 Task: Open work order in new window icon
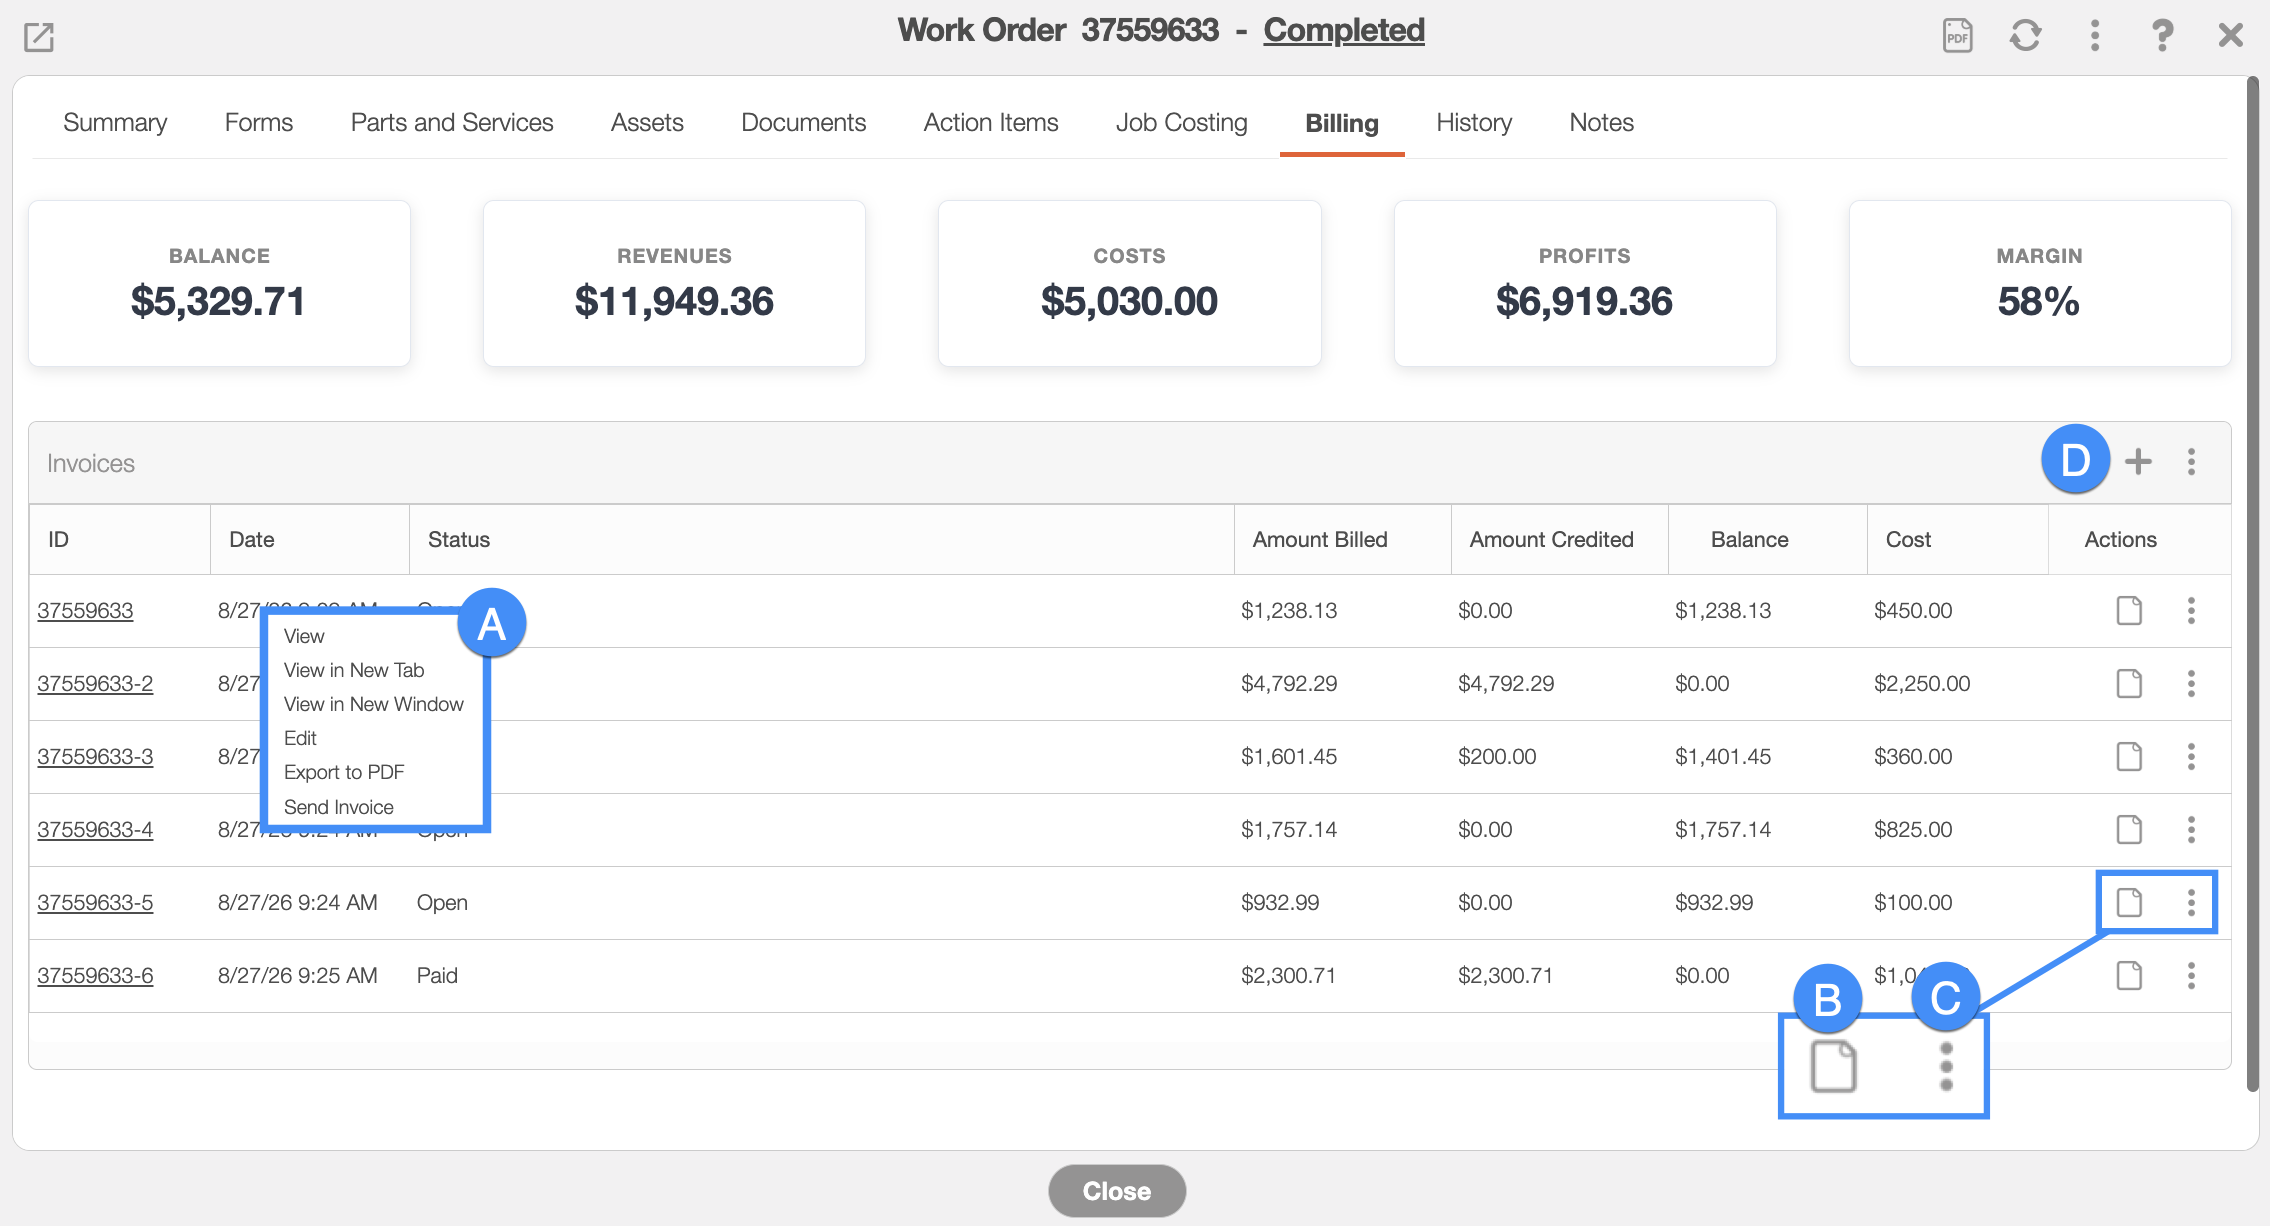click(x=39, y=37)
